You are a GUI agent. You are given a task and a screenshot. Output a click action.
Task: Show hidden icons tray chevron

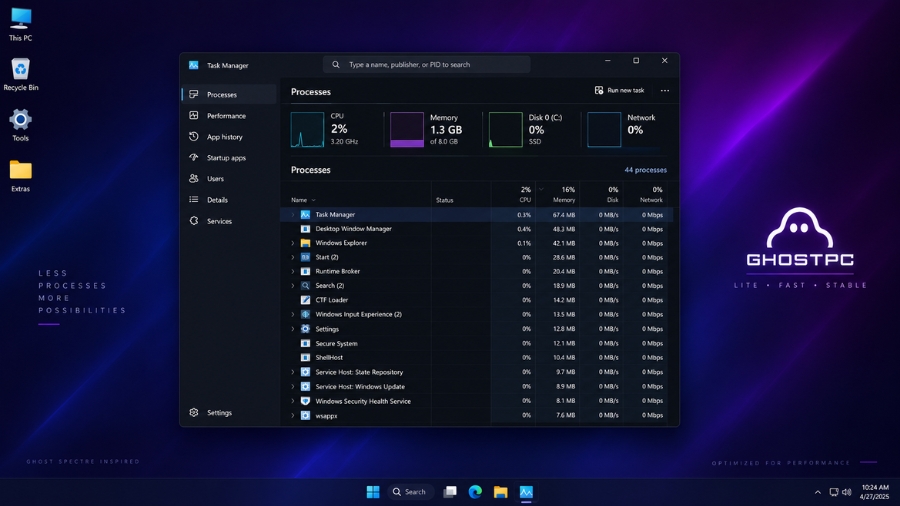coord(817,492)
